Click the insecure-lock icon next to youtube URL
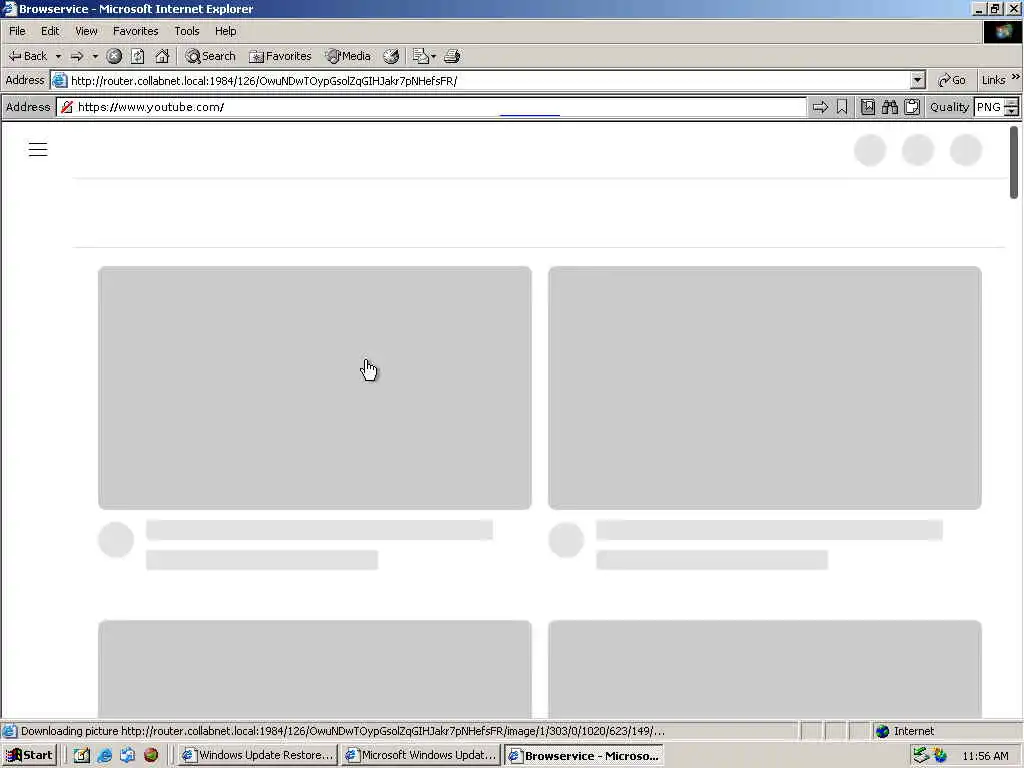Viewport: 1024px width, 768px height. pyautogui.click(x=67, y=107)
